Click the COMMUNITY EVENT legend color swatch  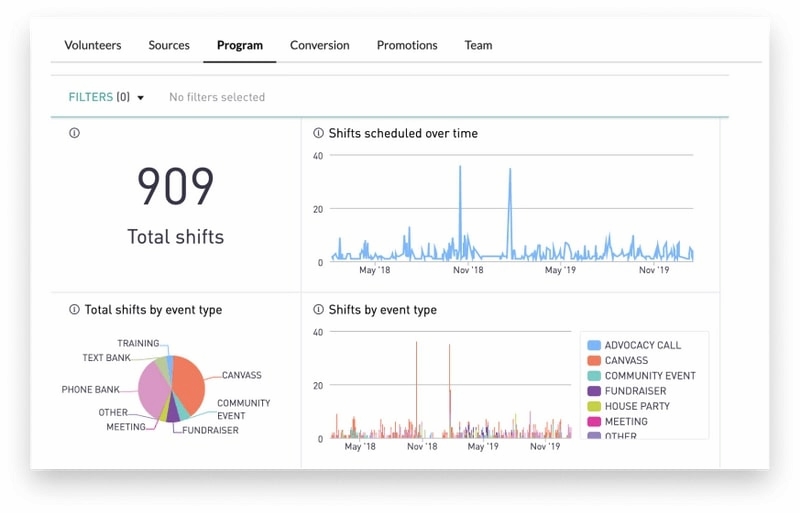pyautogui.click(x=594, y=376)
